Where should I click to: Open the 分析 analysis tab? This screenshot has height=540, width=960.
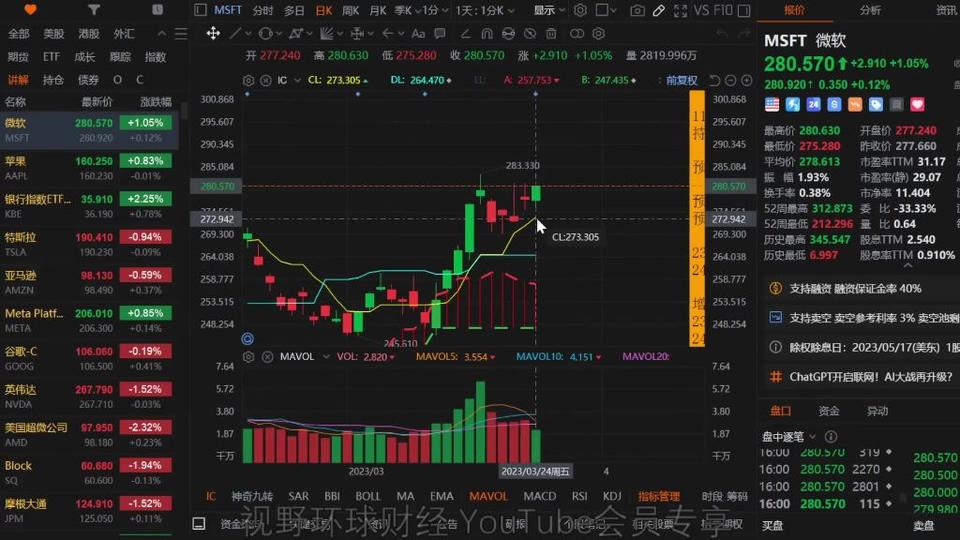pos(870,10)
